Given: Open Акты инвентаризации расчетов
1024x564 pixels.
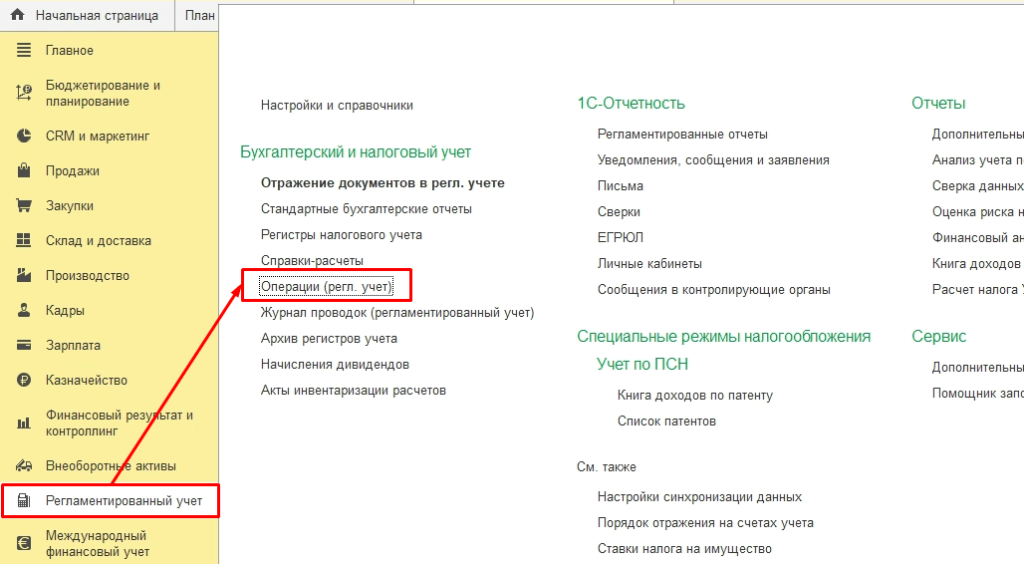Looking at the screenshot, I should [x=353, y=390].
